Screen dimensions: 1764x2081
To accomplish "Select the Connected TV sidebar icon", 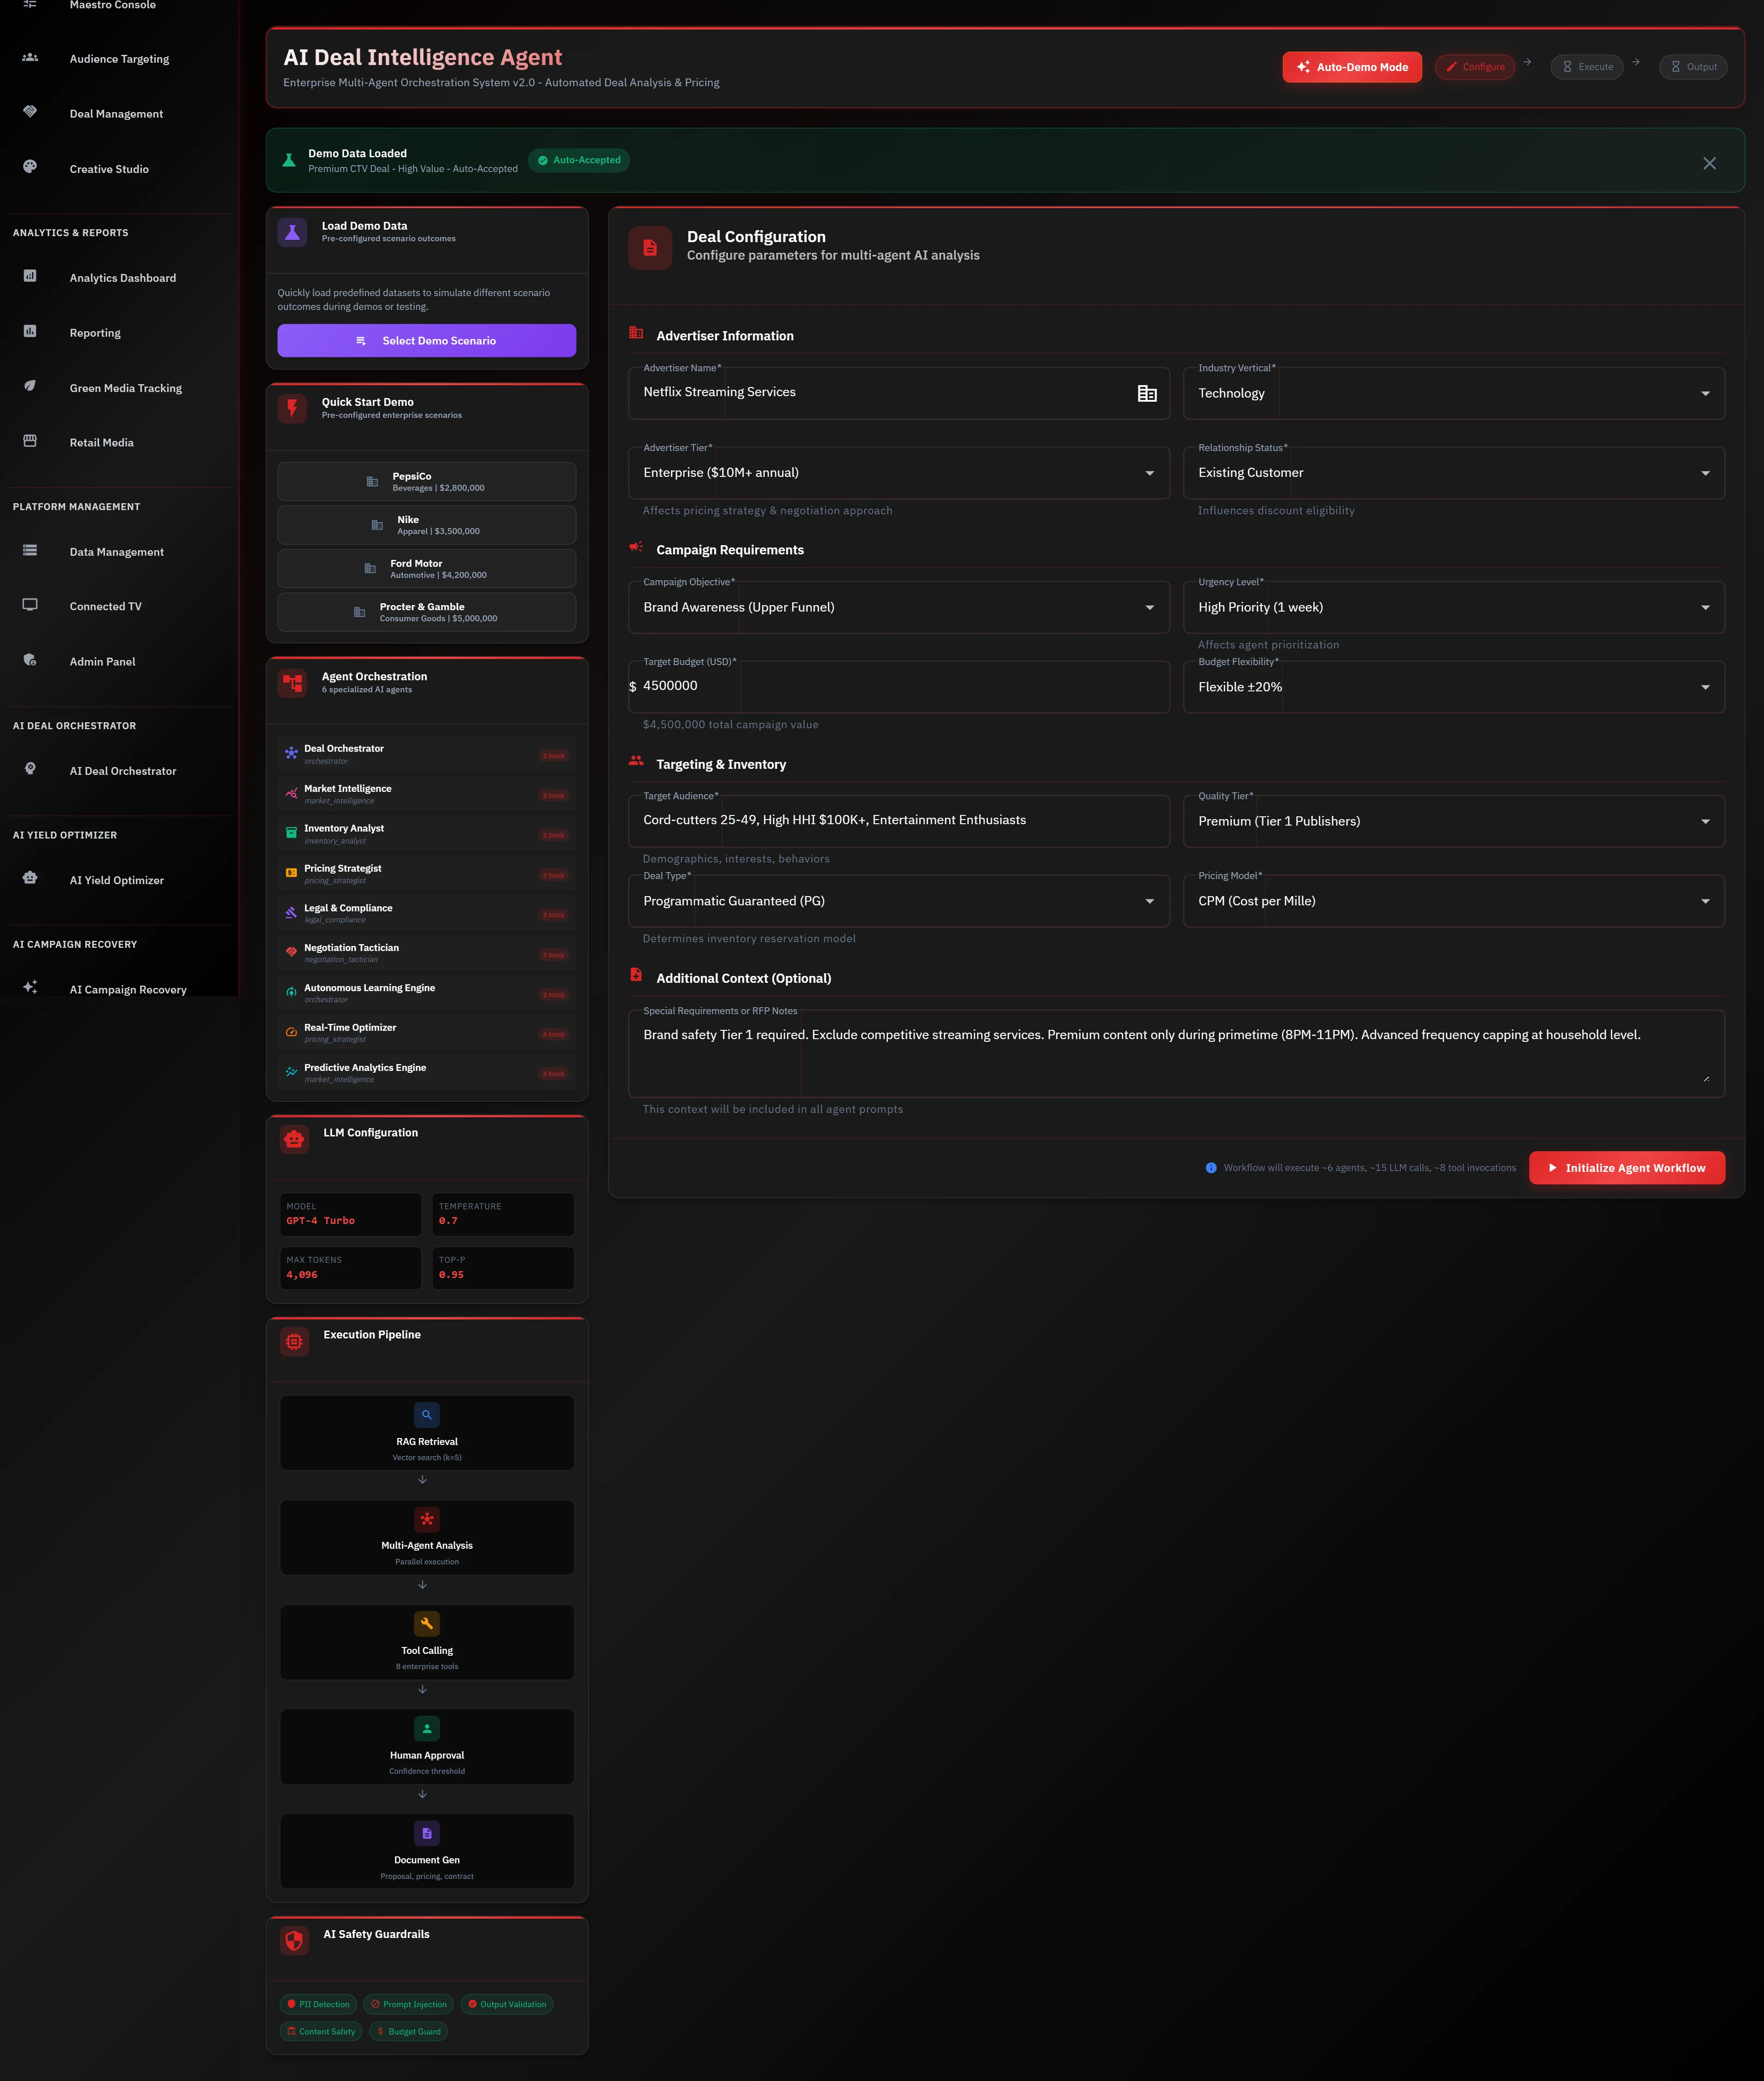I will (x=30, y=605).
